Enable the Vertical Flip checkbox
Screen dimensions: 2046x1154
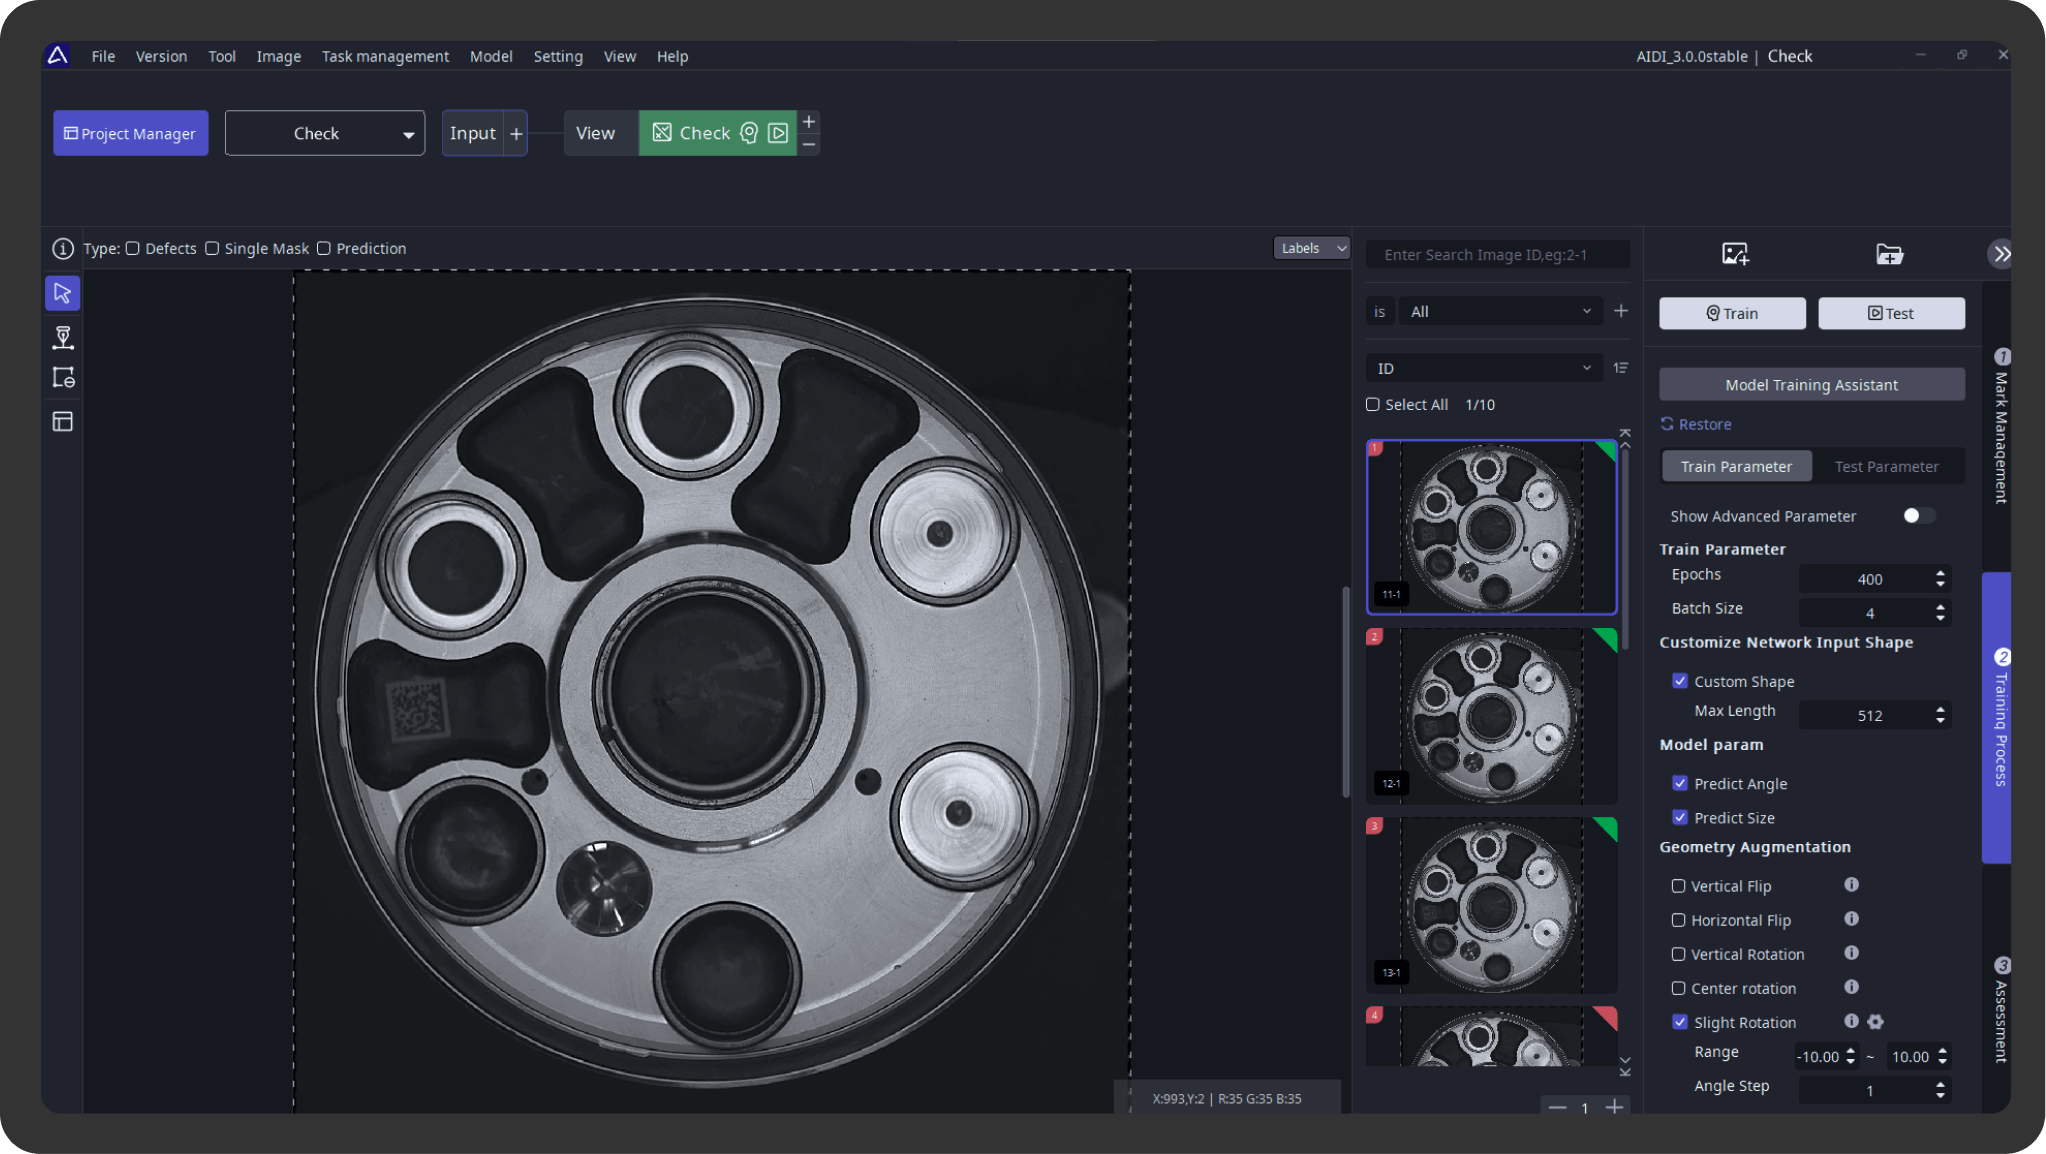click(x=1678, y=886)
